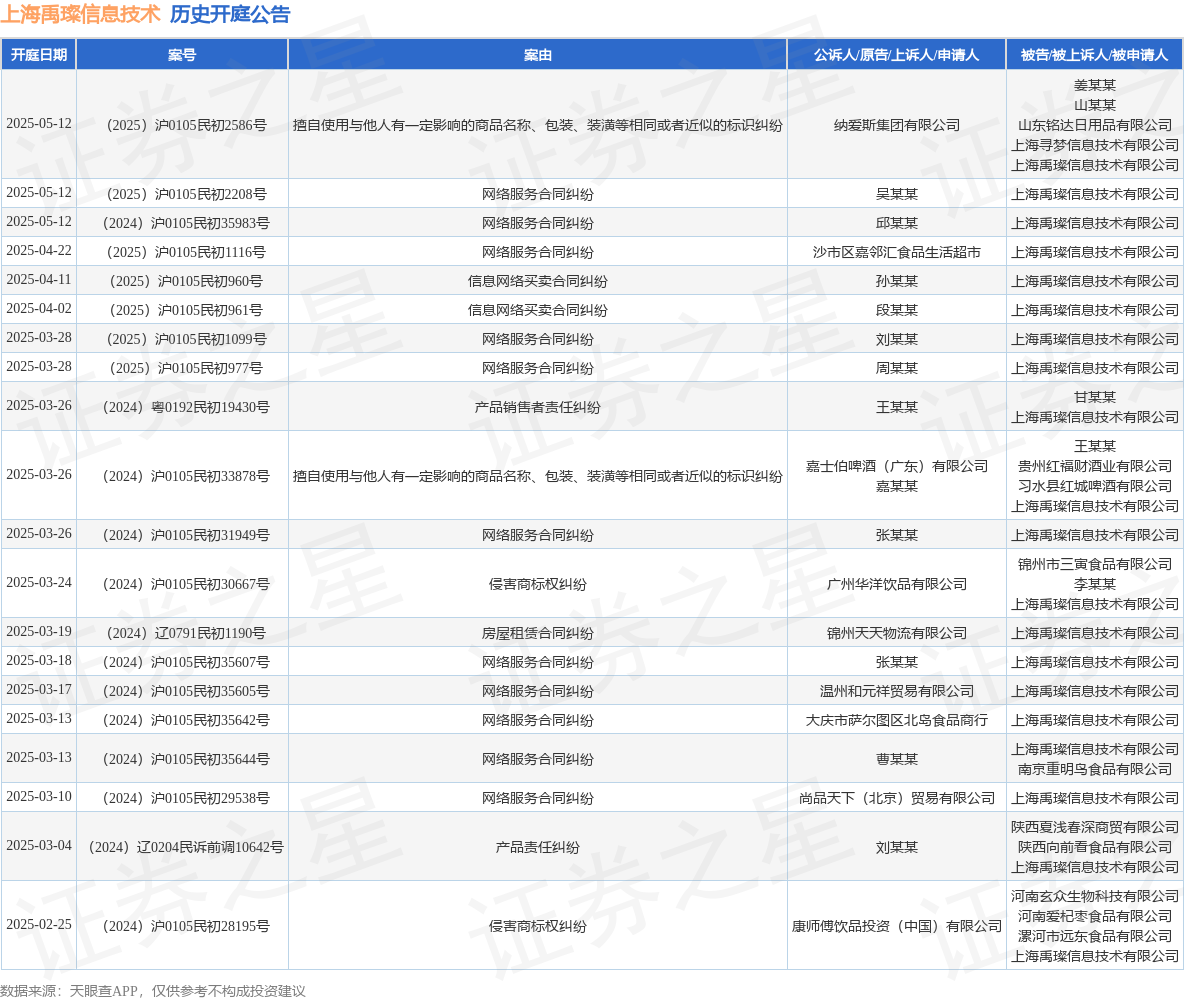
Task: Click plaintiff 沙市区嘉邻汇食品生活超市
Action: coord(896,252)
